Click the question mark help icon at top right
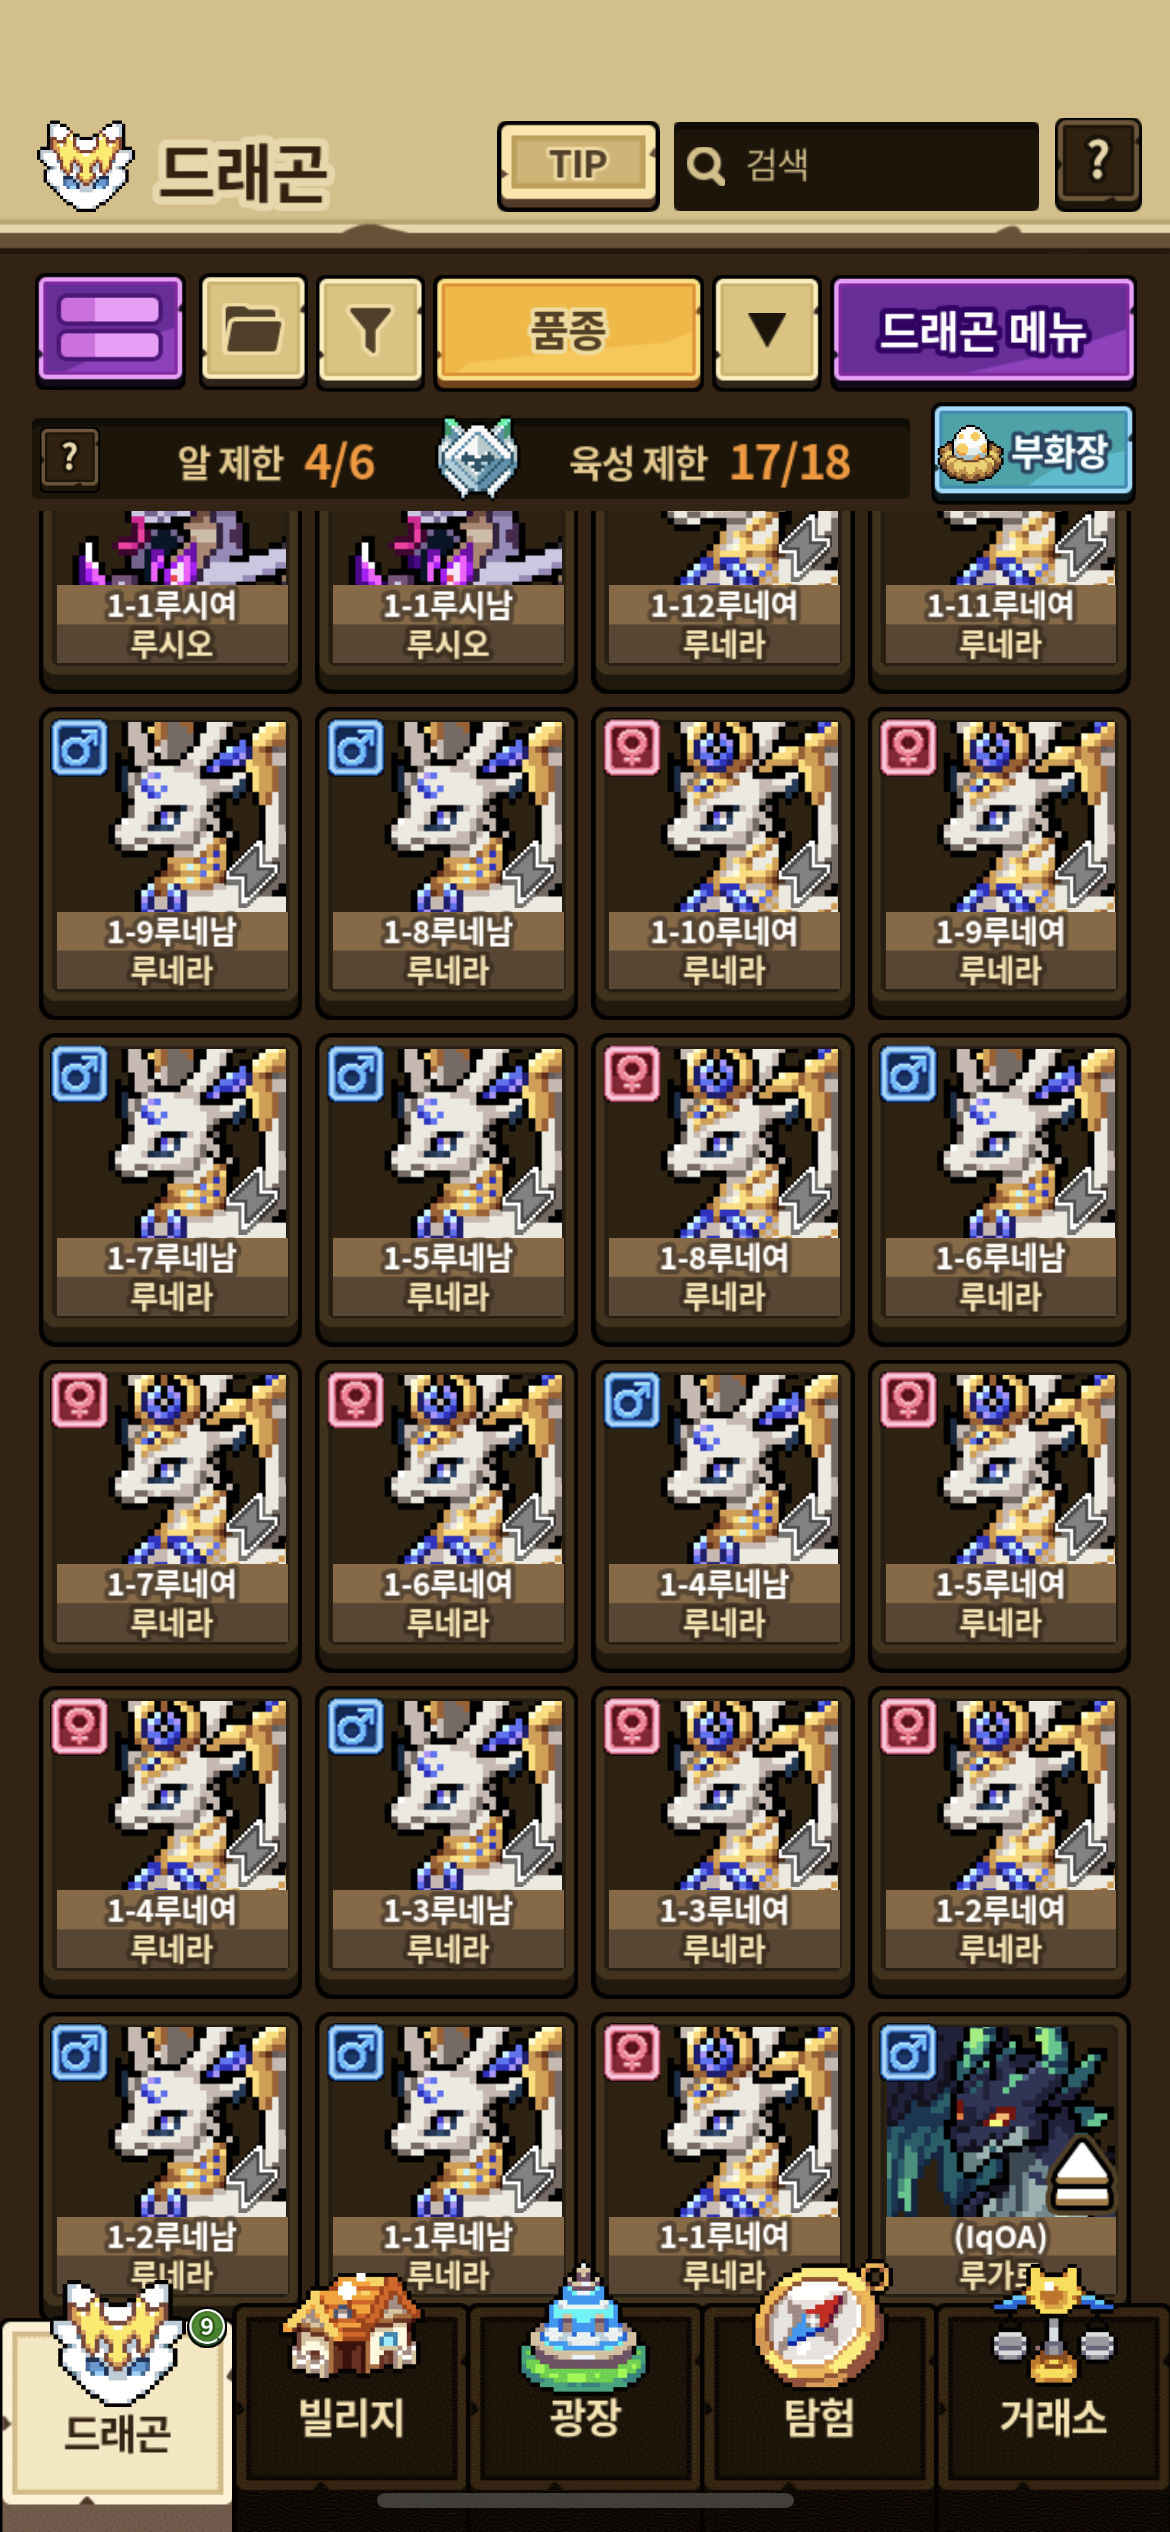 1097,164
